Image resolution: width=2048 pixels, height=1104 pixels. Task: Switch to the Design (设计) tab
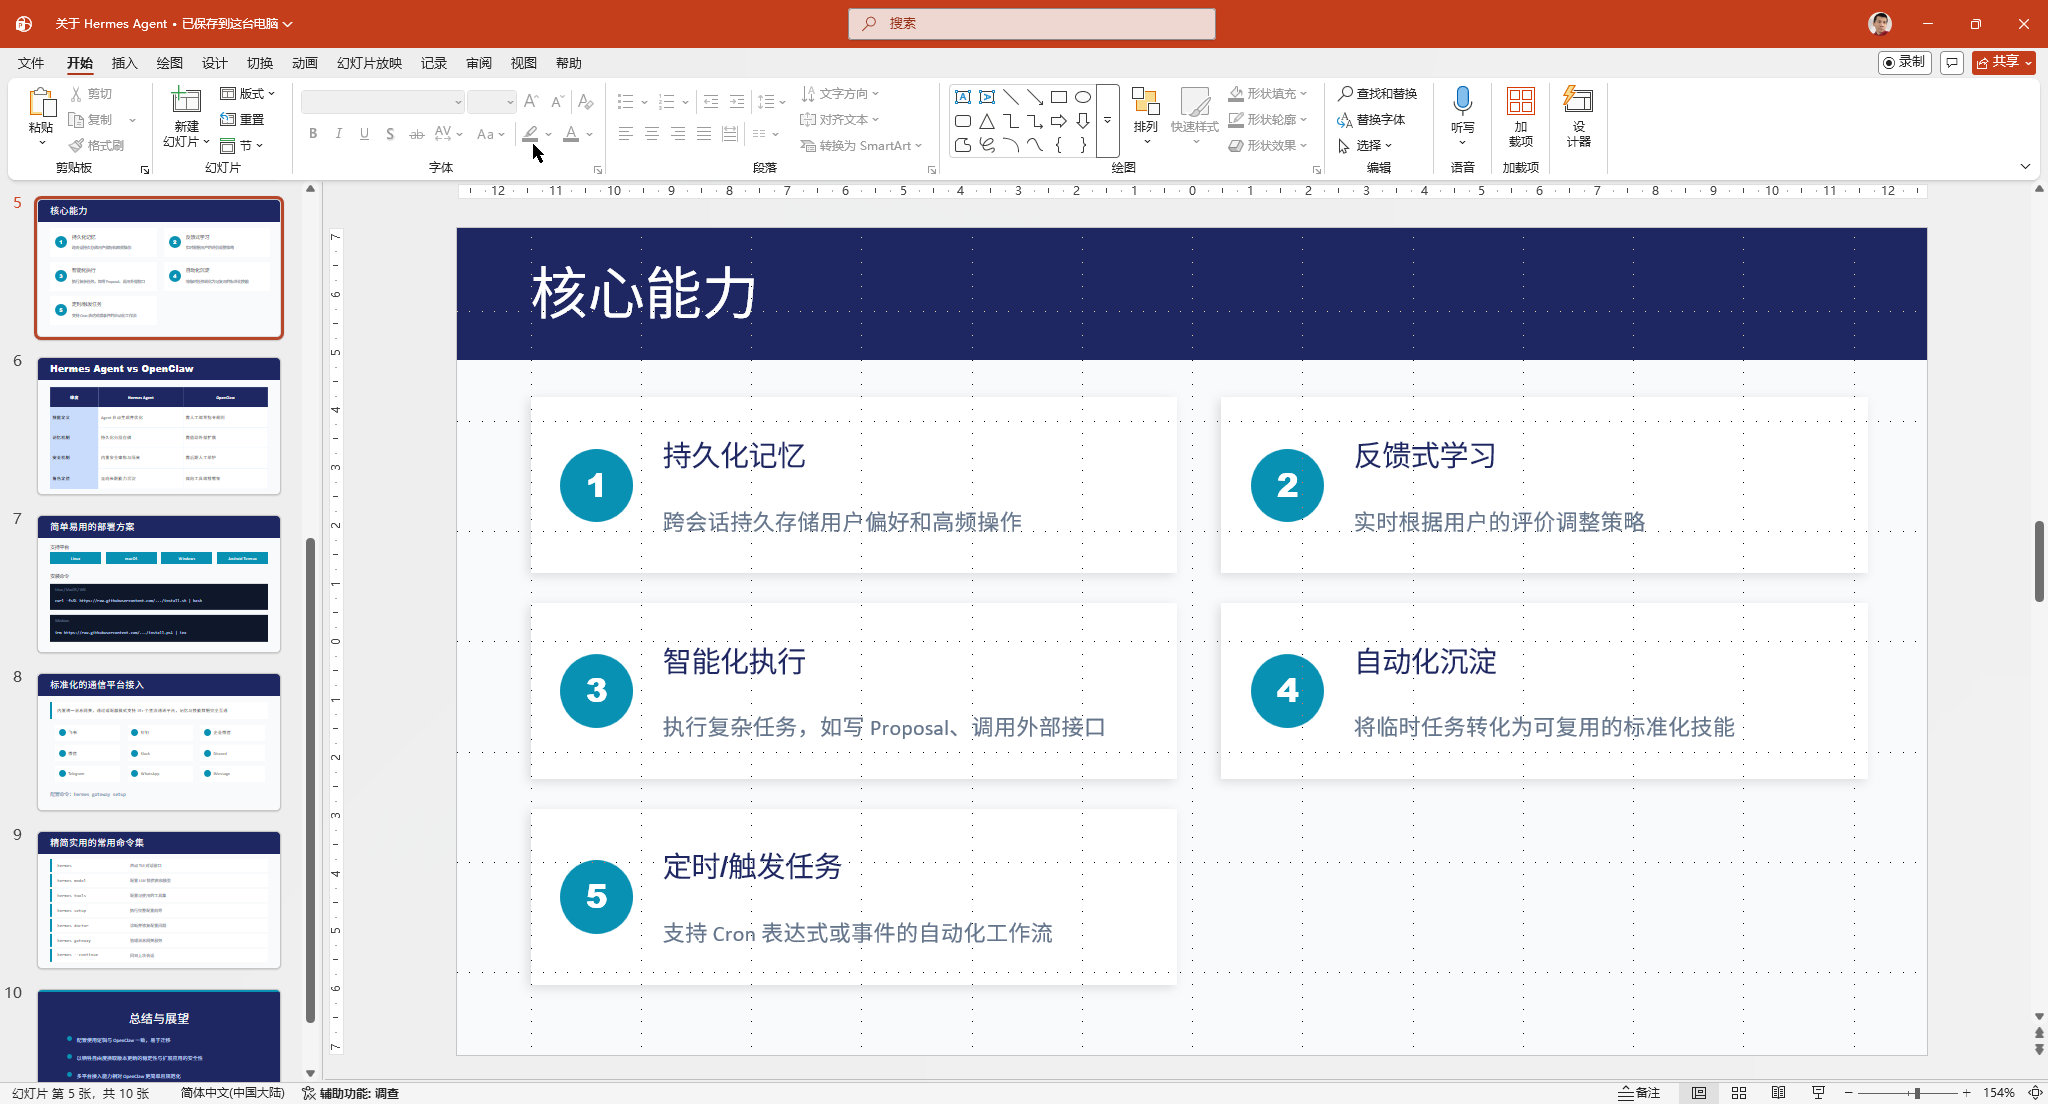click(x=215, y=63)
